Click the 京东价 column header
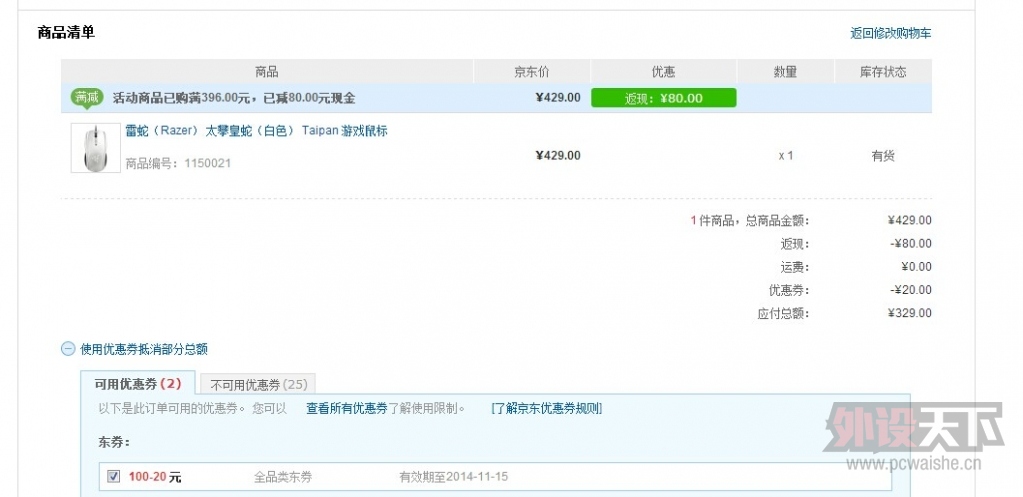Screen dimensions: 1023x497 532,72
